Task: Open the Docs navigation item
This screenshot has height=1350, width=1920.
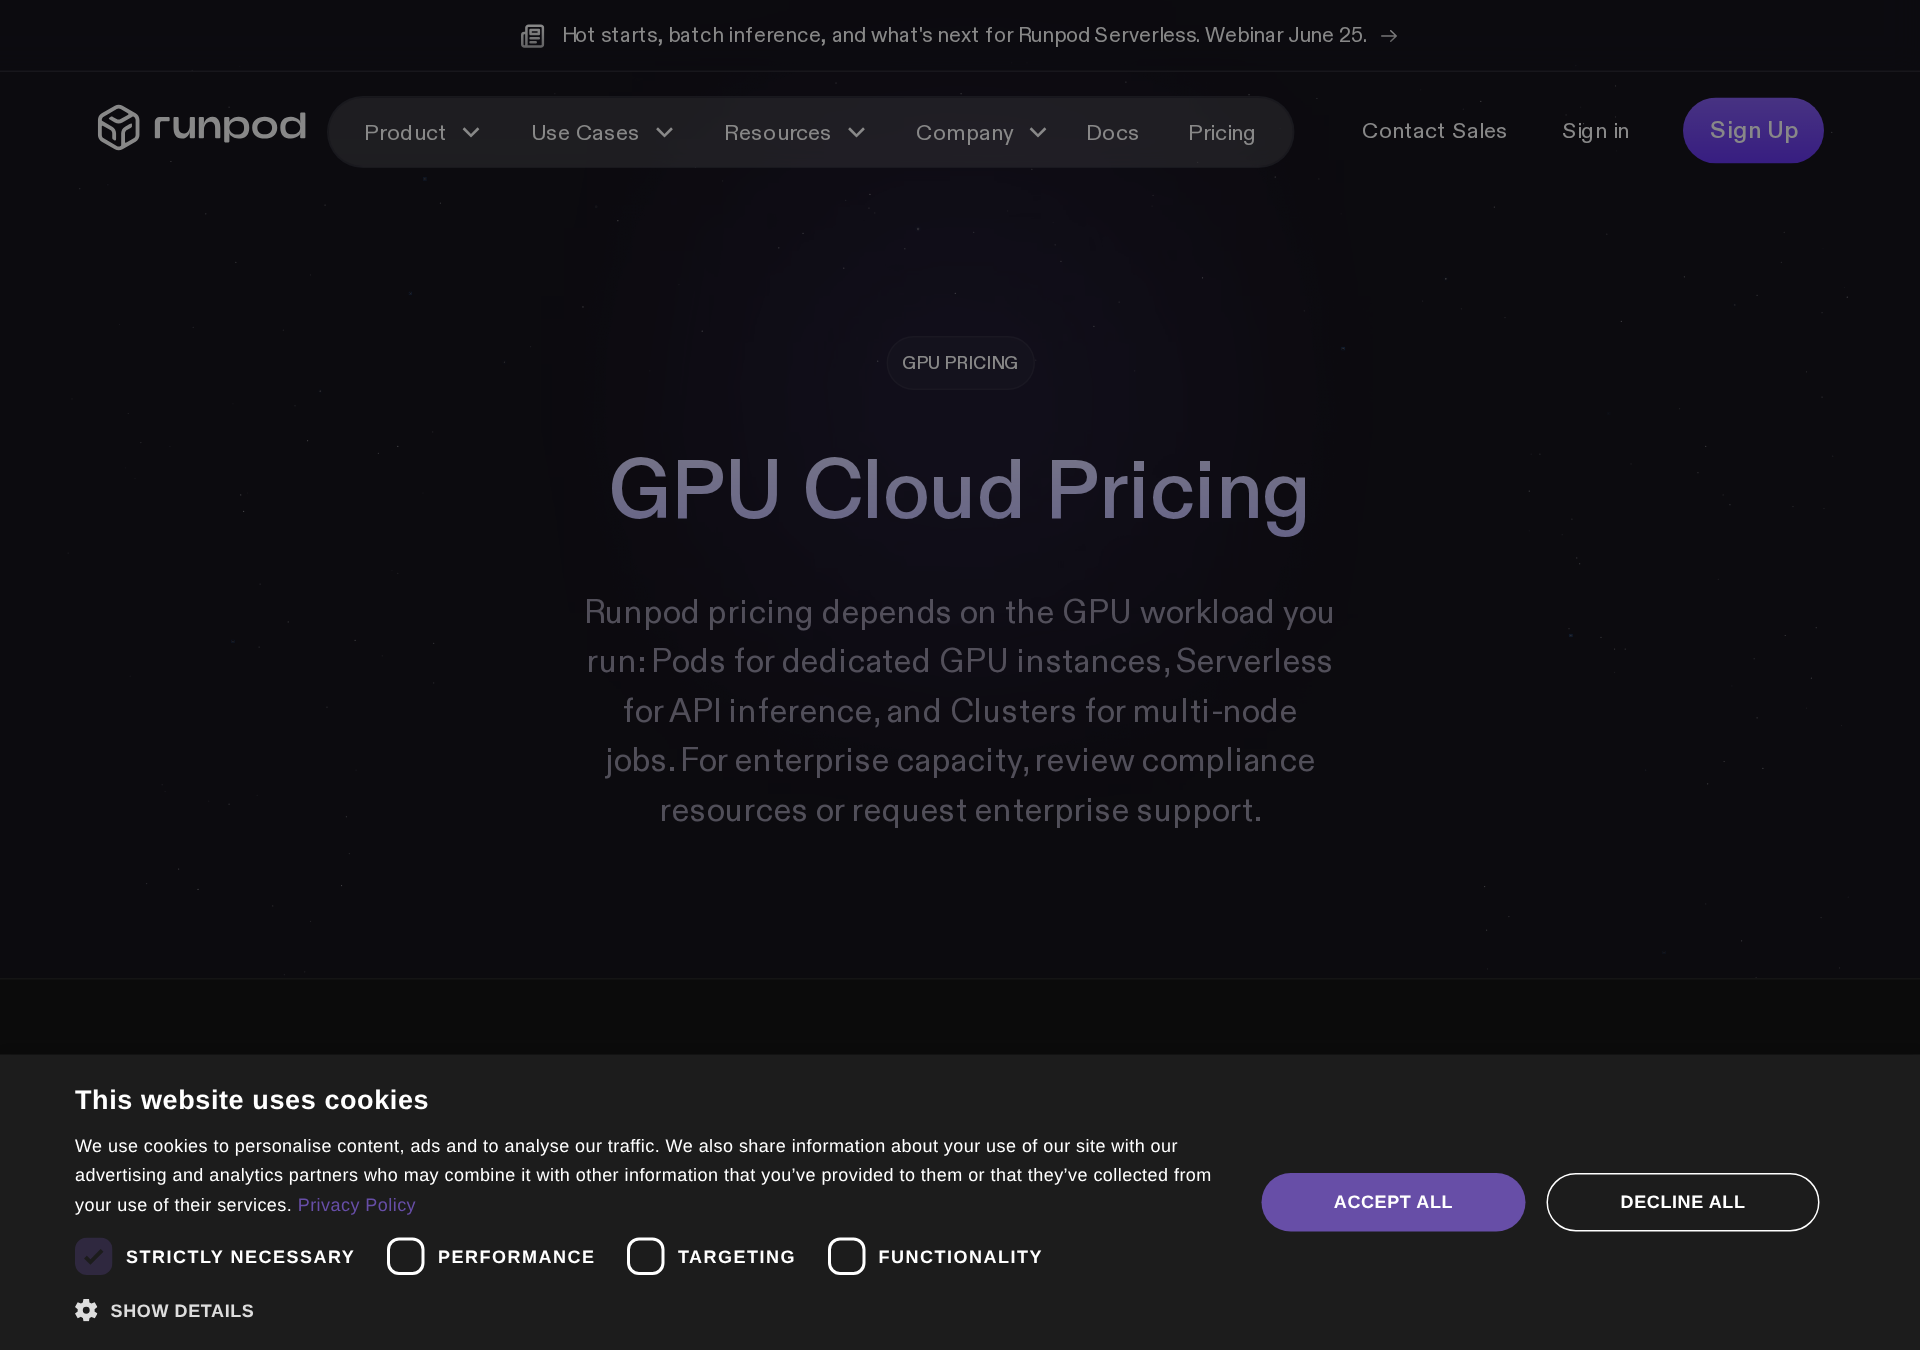Action: (1112, 133)
